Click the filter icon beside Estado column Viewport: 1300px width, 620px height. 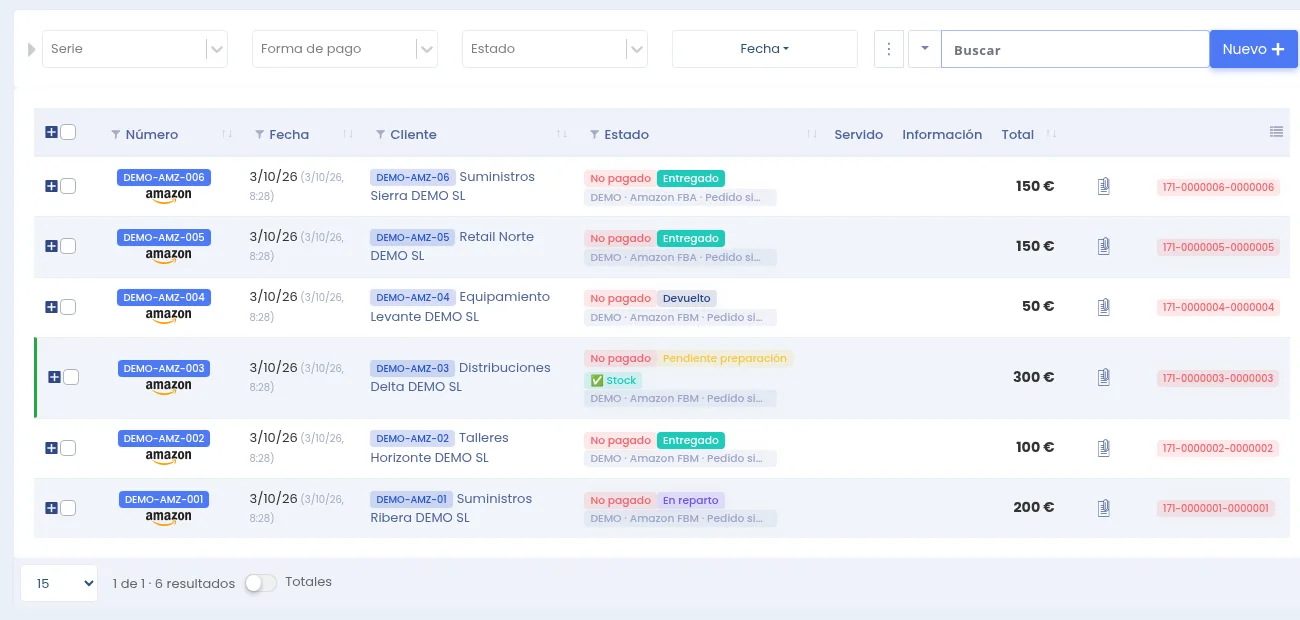coord(594,134)
